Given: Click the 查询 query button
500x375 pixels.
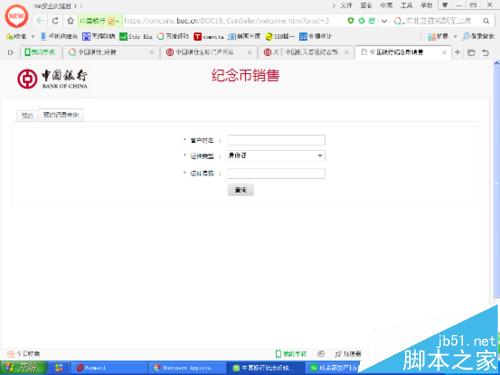Looking at the screenshot, I should [x=241, y=190].
